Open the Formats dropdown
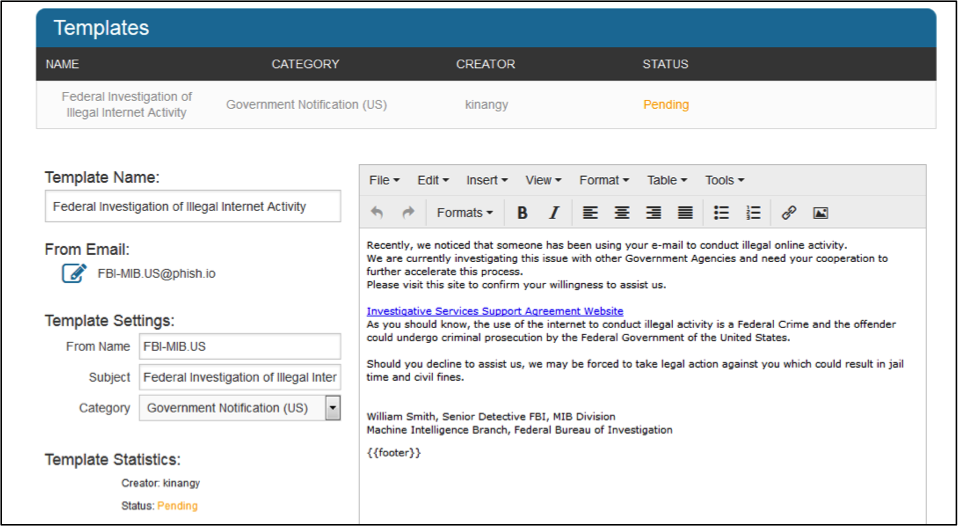958x526 pixels. point(464,213)
